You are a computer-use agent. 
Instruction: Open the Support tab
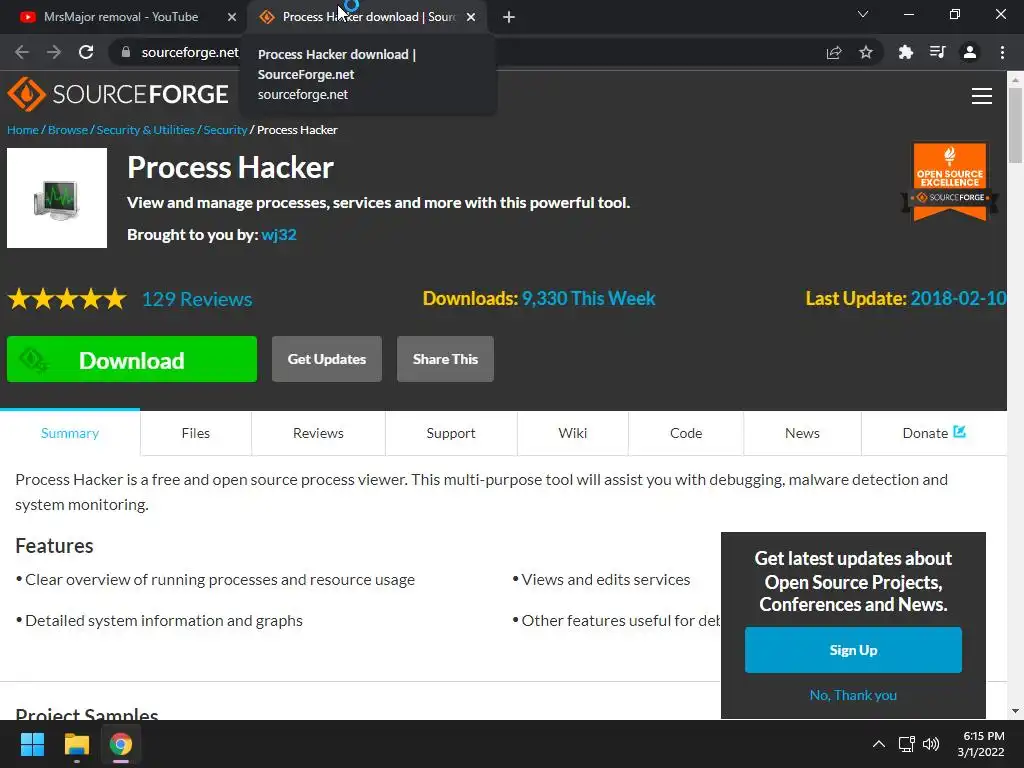point(451,433)
